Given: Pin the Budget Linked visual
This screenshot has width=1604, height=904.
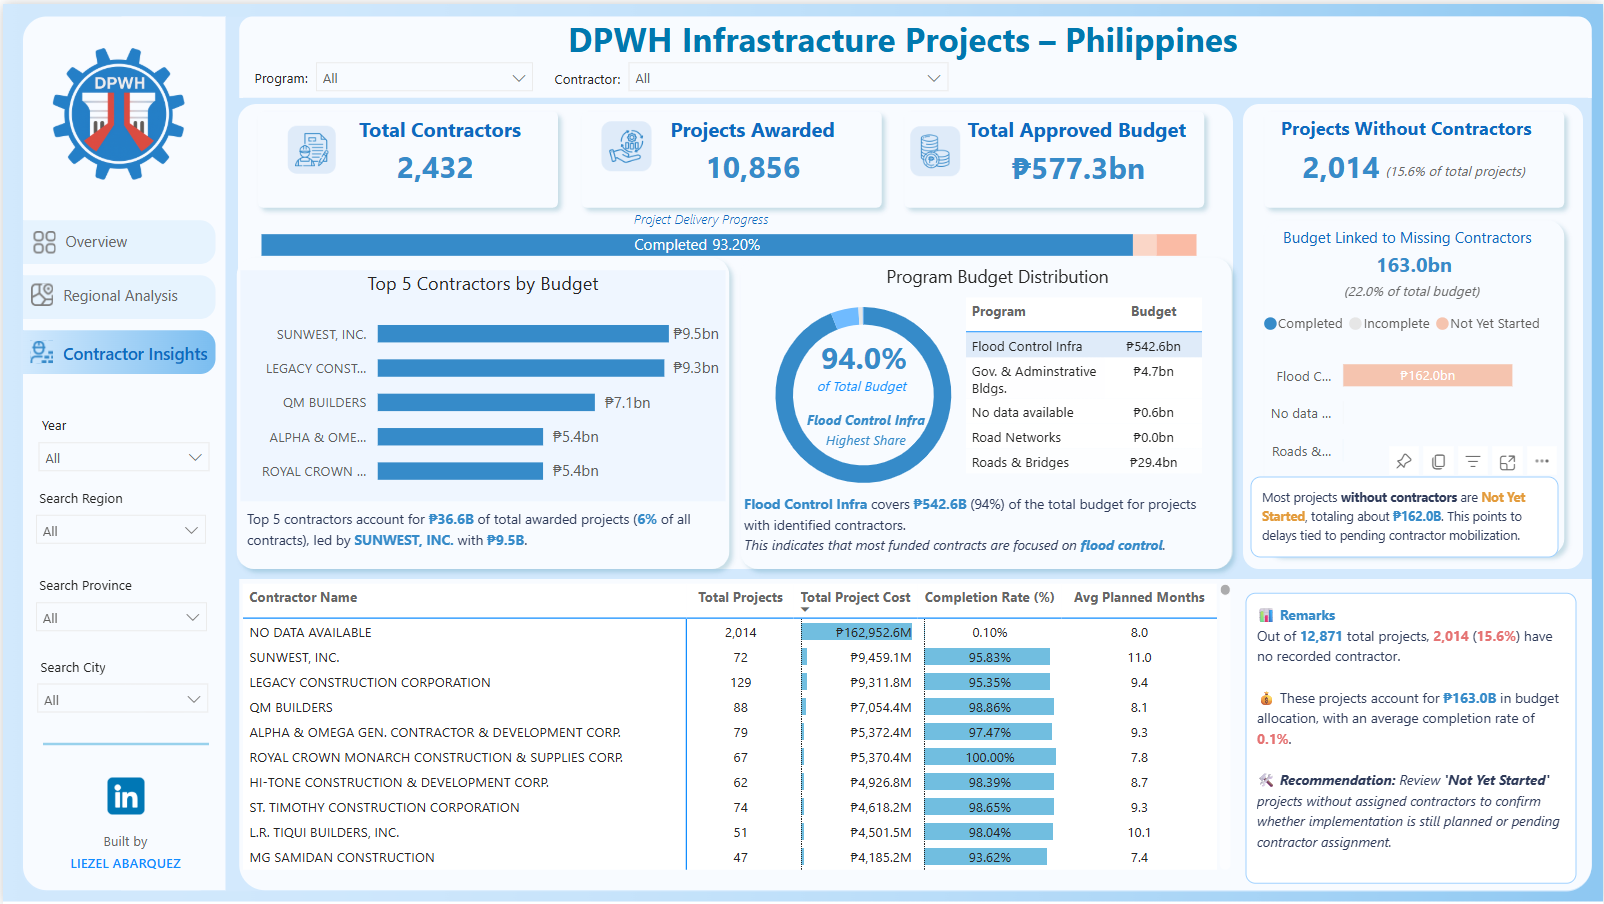Looking at the screenshot, I should [1404, 461].
